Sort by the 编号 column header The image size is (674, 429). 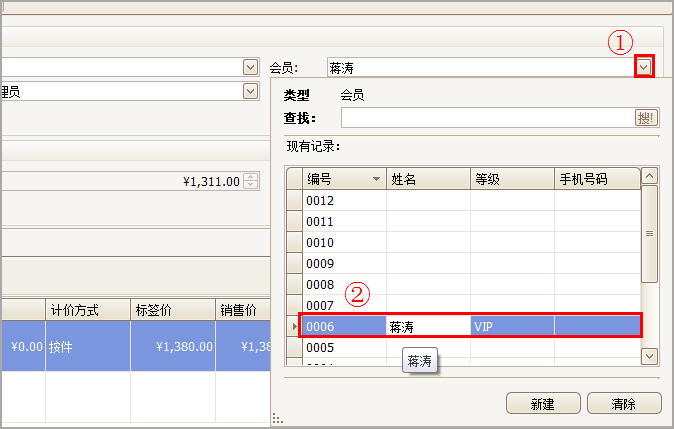click(x=344, y=179)
